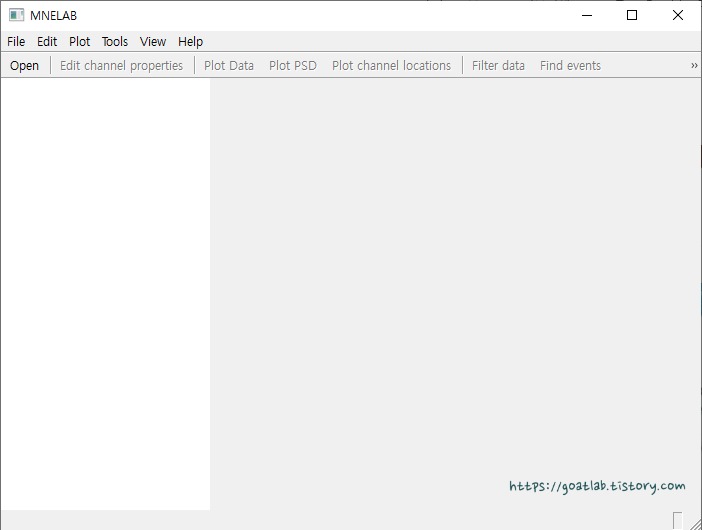Open the Help menu
This screenshot has height=530, width=702.
190,42
